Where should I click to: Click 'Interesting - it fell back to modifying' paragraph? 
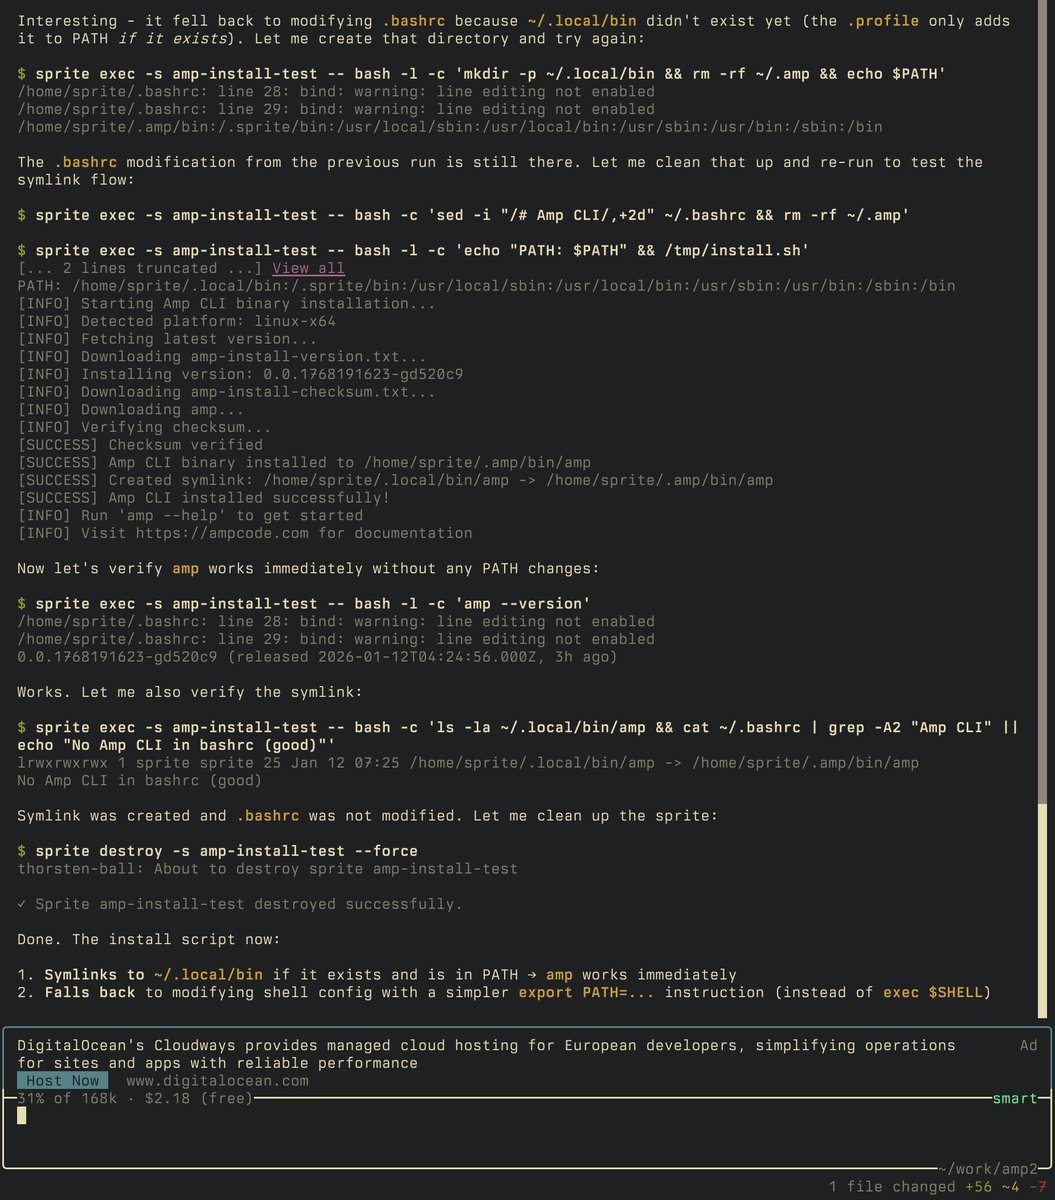tap(513, 30)
